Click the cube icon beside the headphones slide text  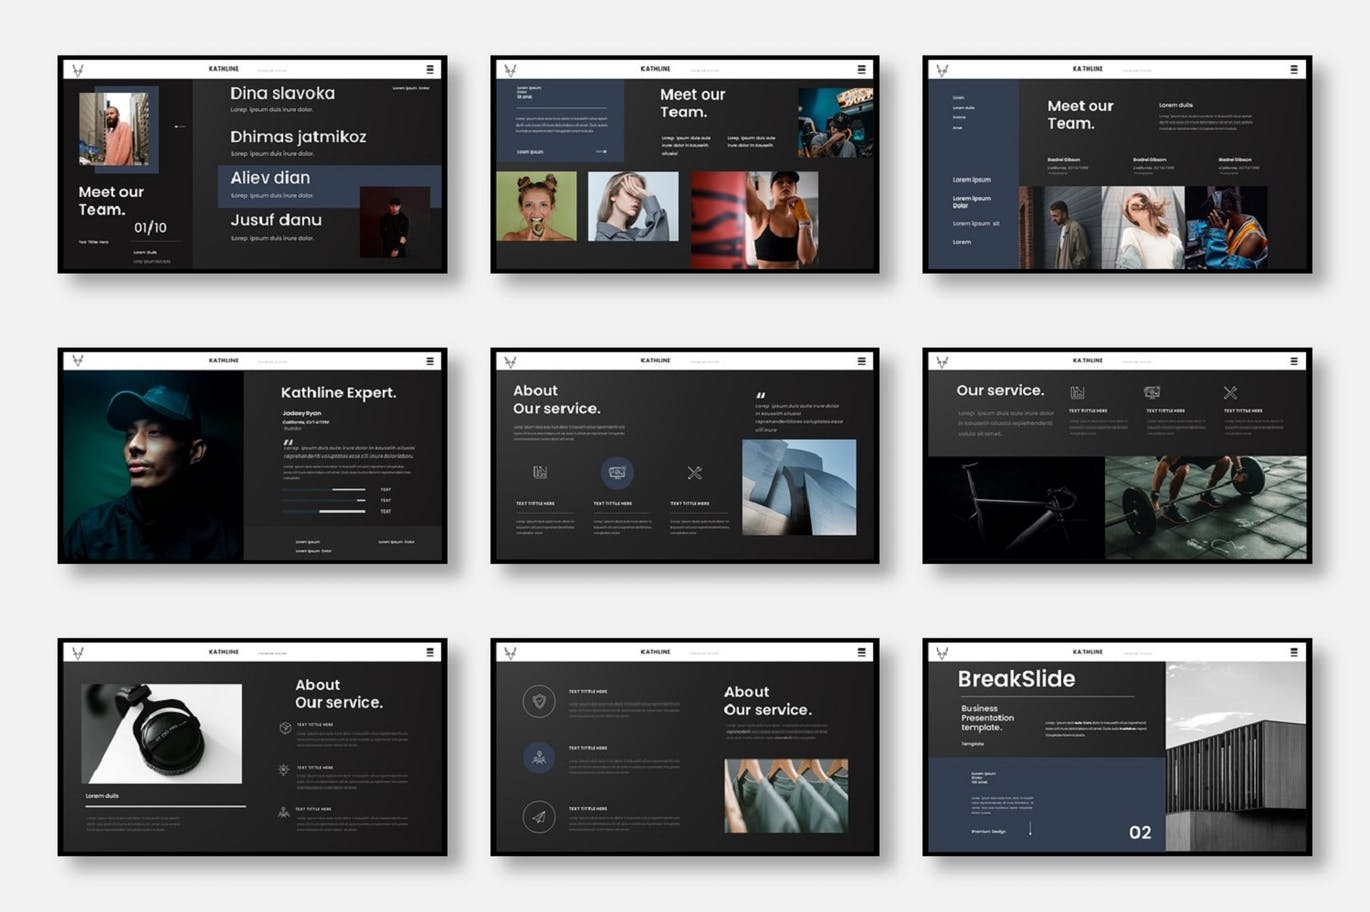tap(285, 728)
